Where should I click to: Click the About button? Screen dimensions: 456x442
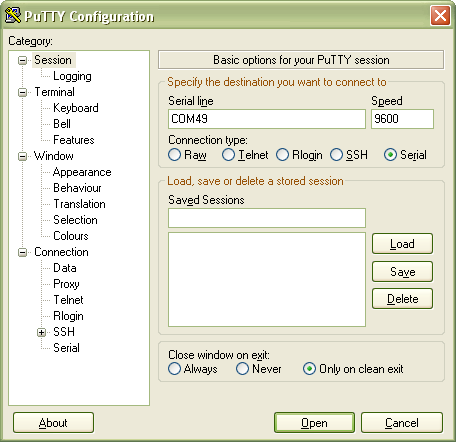(x=53, y=423)
